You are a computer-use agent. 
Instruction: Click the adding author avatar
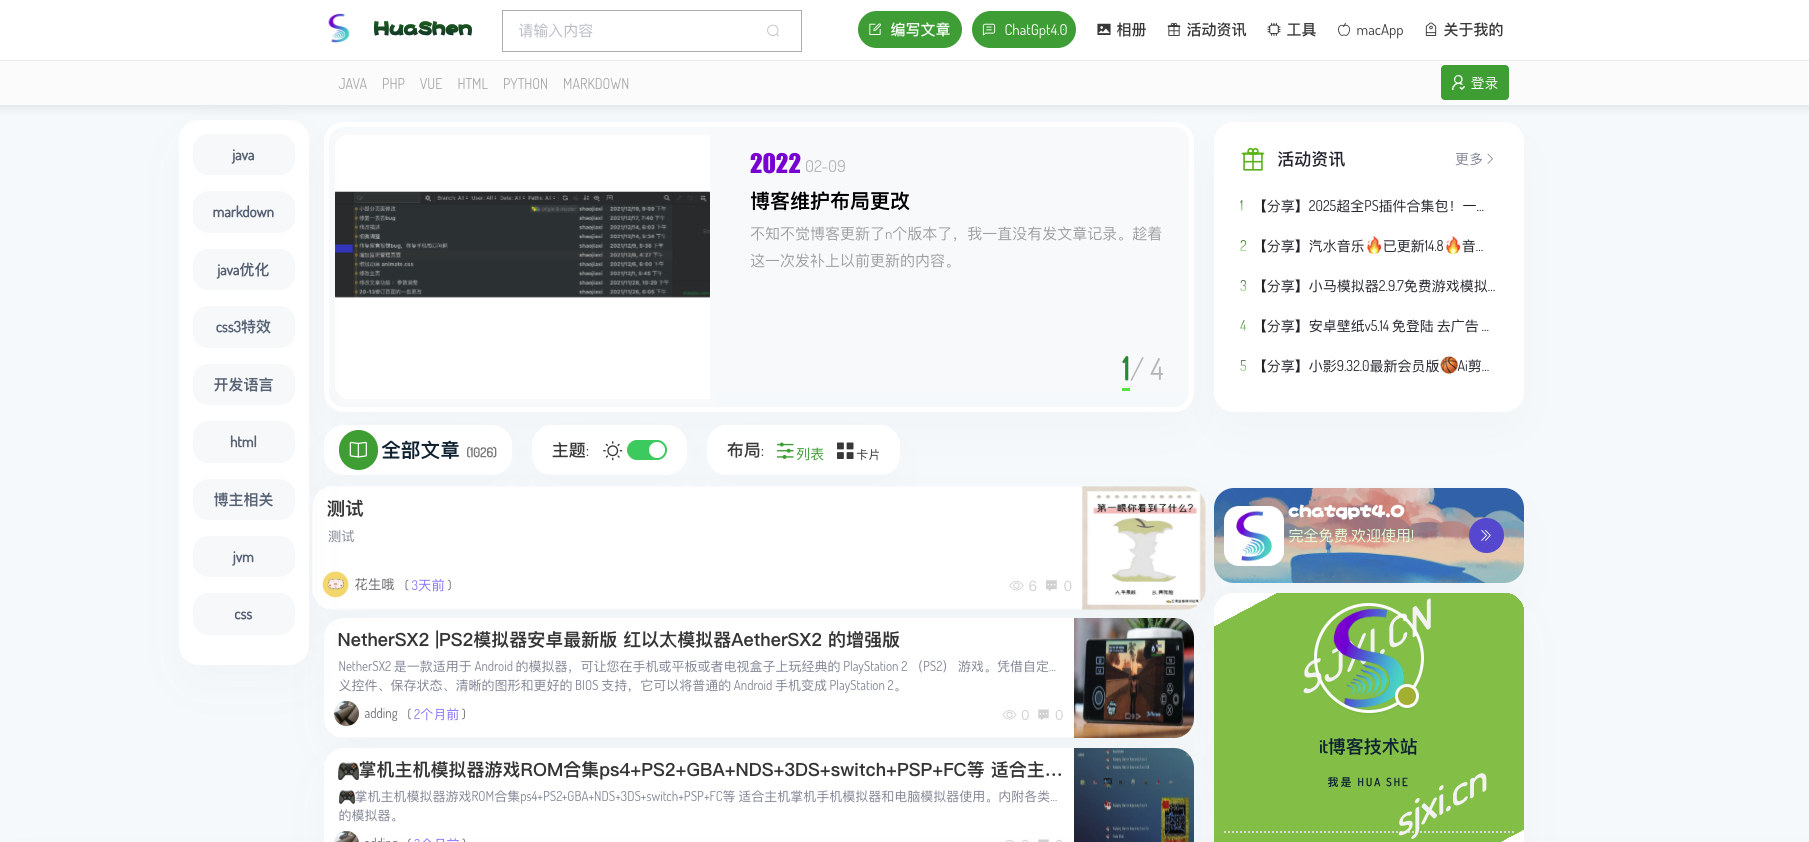pos(346,714)
